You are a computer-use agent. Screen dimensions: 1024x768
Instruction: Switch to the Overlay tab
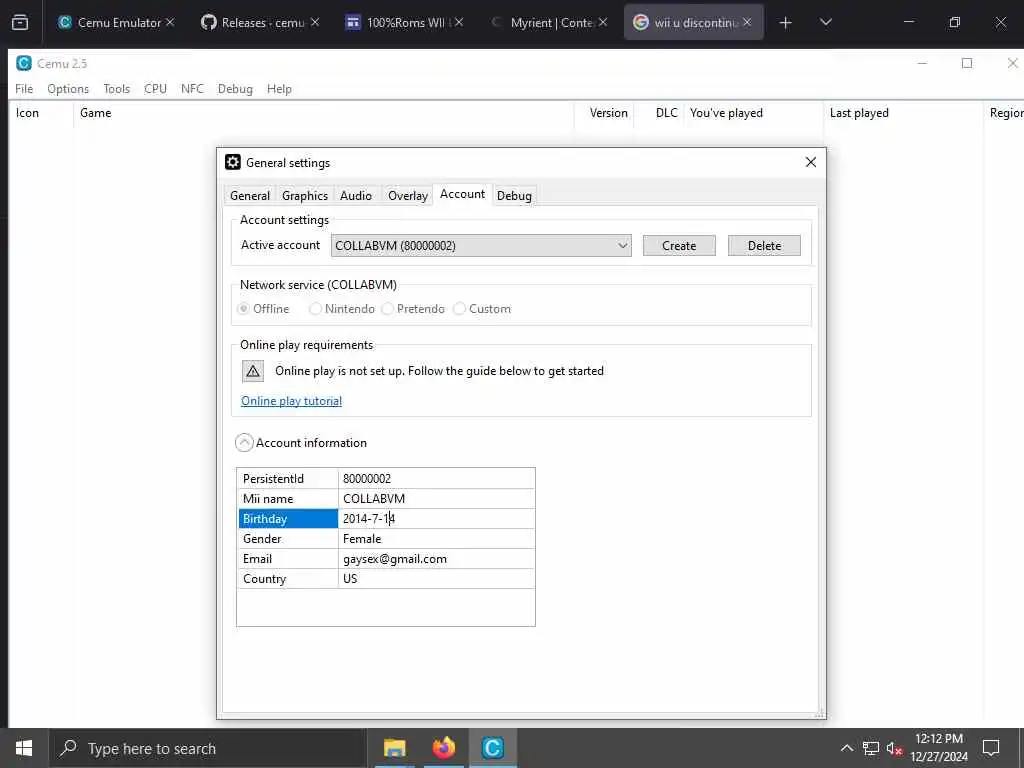[408, 196]
